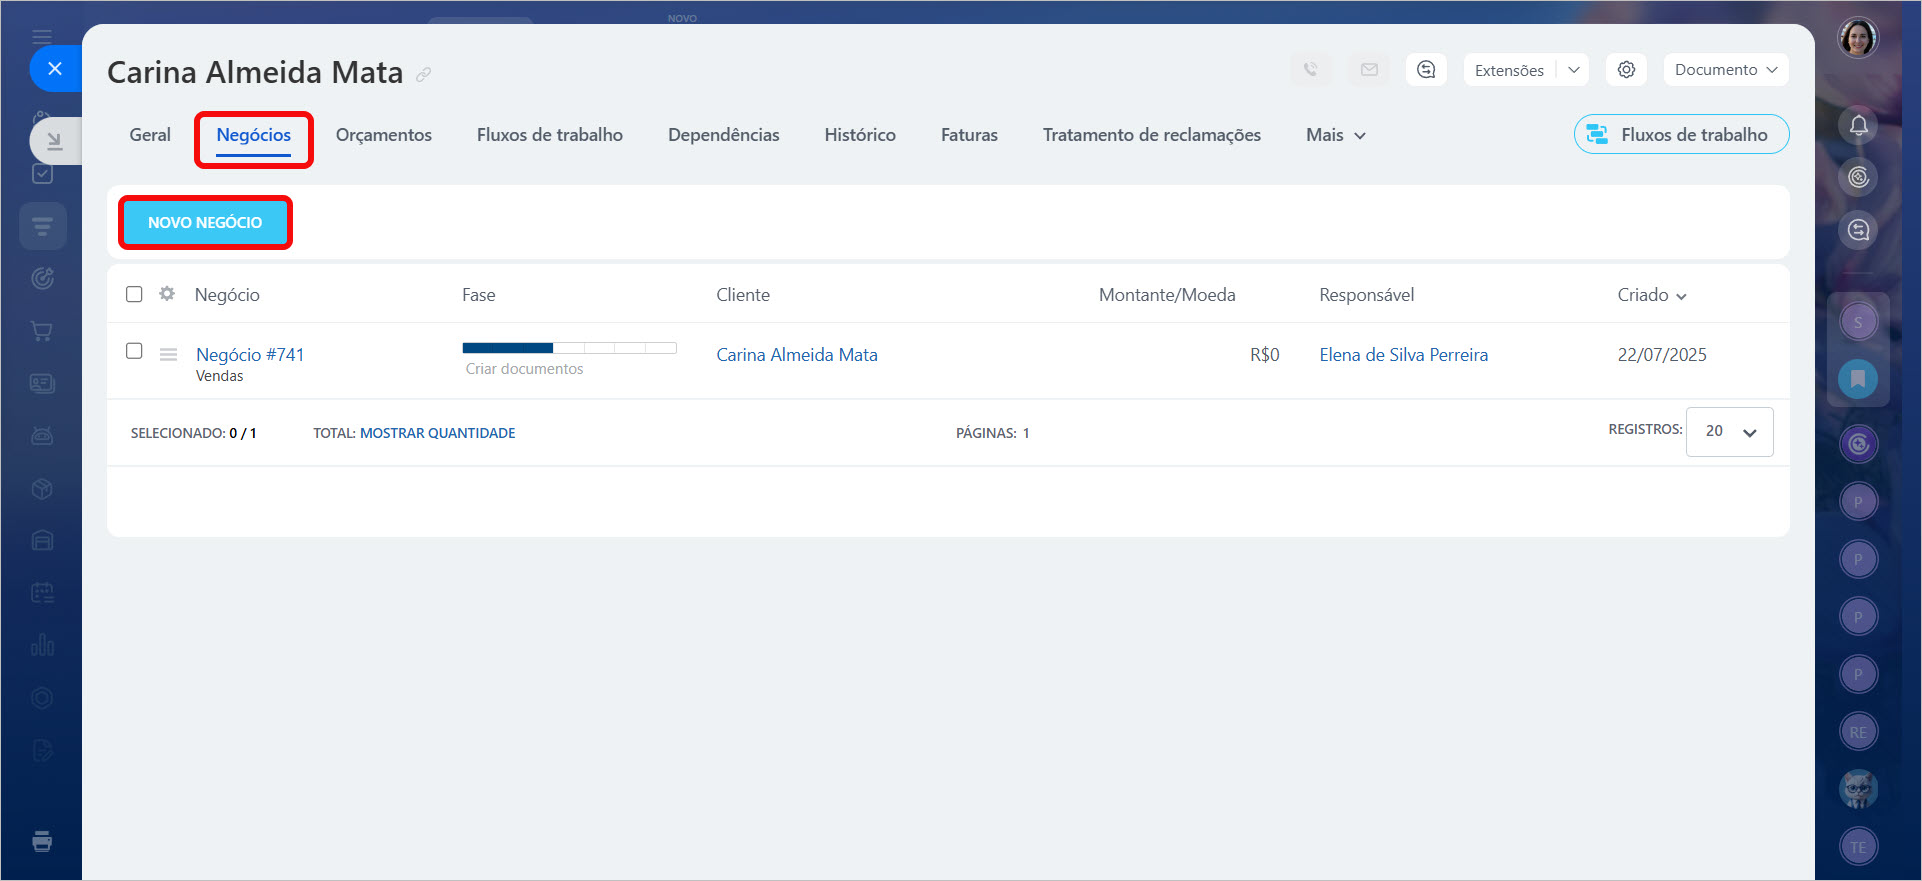Click the Montante/Moeda column header
Image resolution: width=1922 pixels, height=881 pixels.
click(1167, 295)
